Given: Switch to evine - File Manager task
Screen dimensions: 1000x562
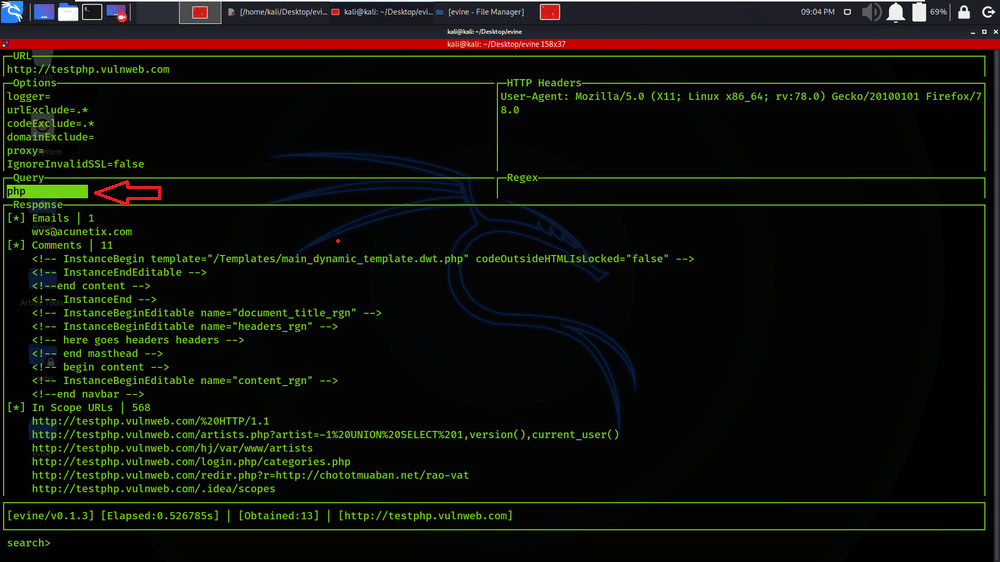Looking at the screenshot, I should (480, 12).
